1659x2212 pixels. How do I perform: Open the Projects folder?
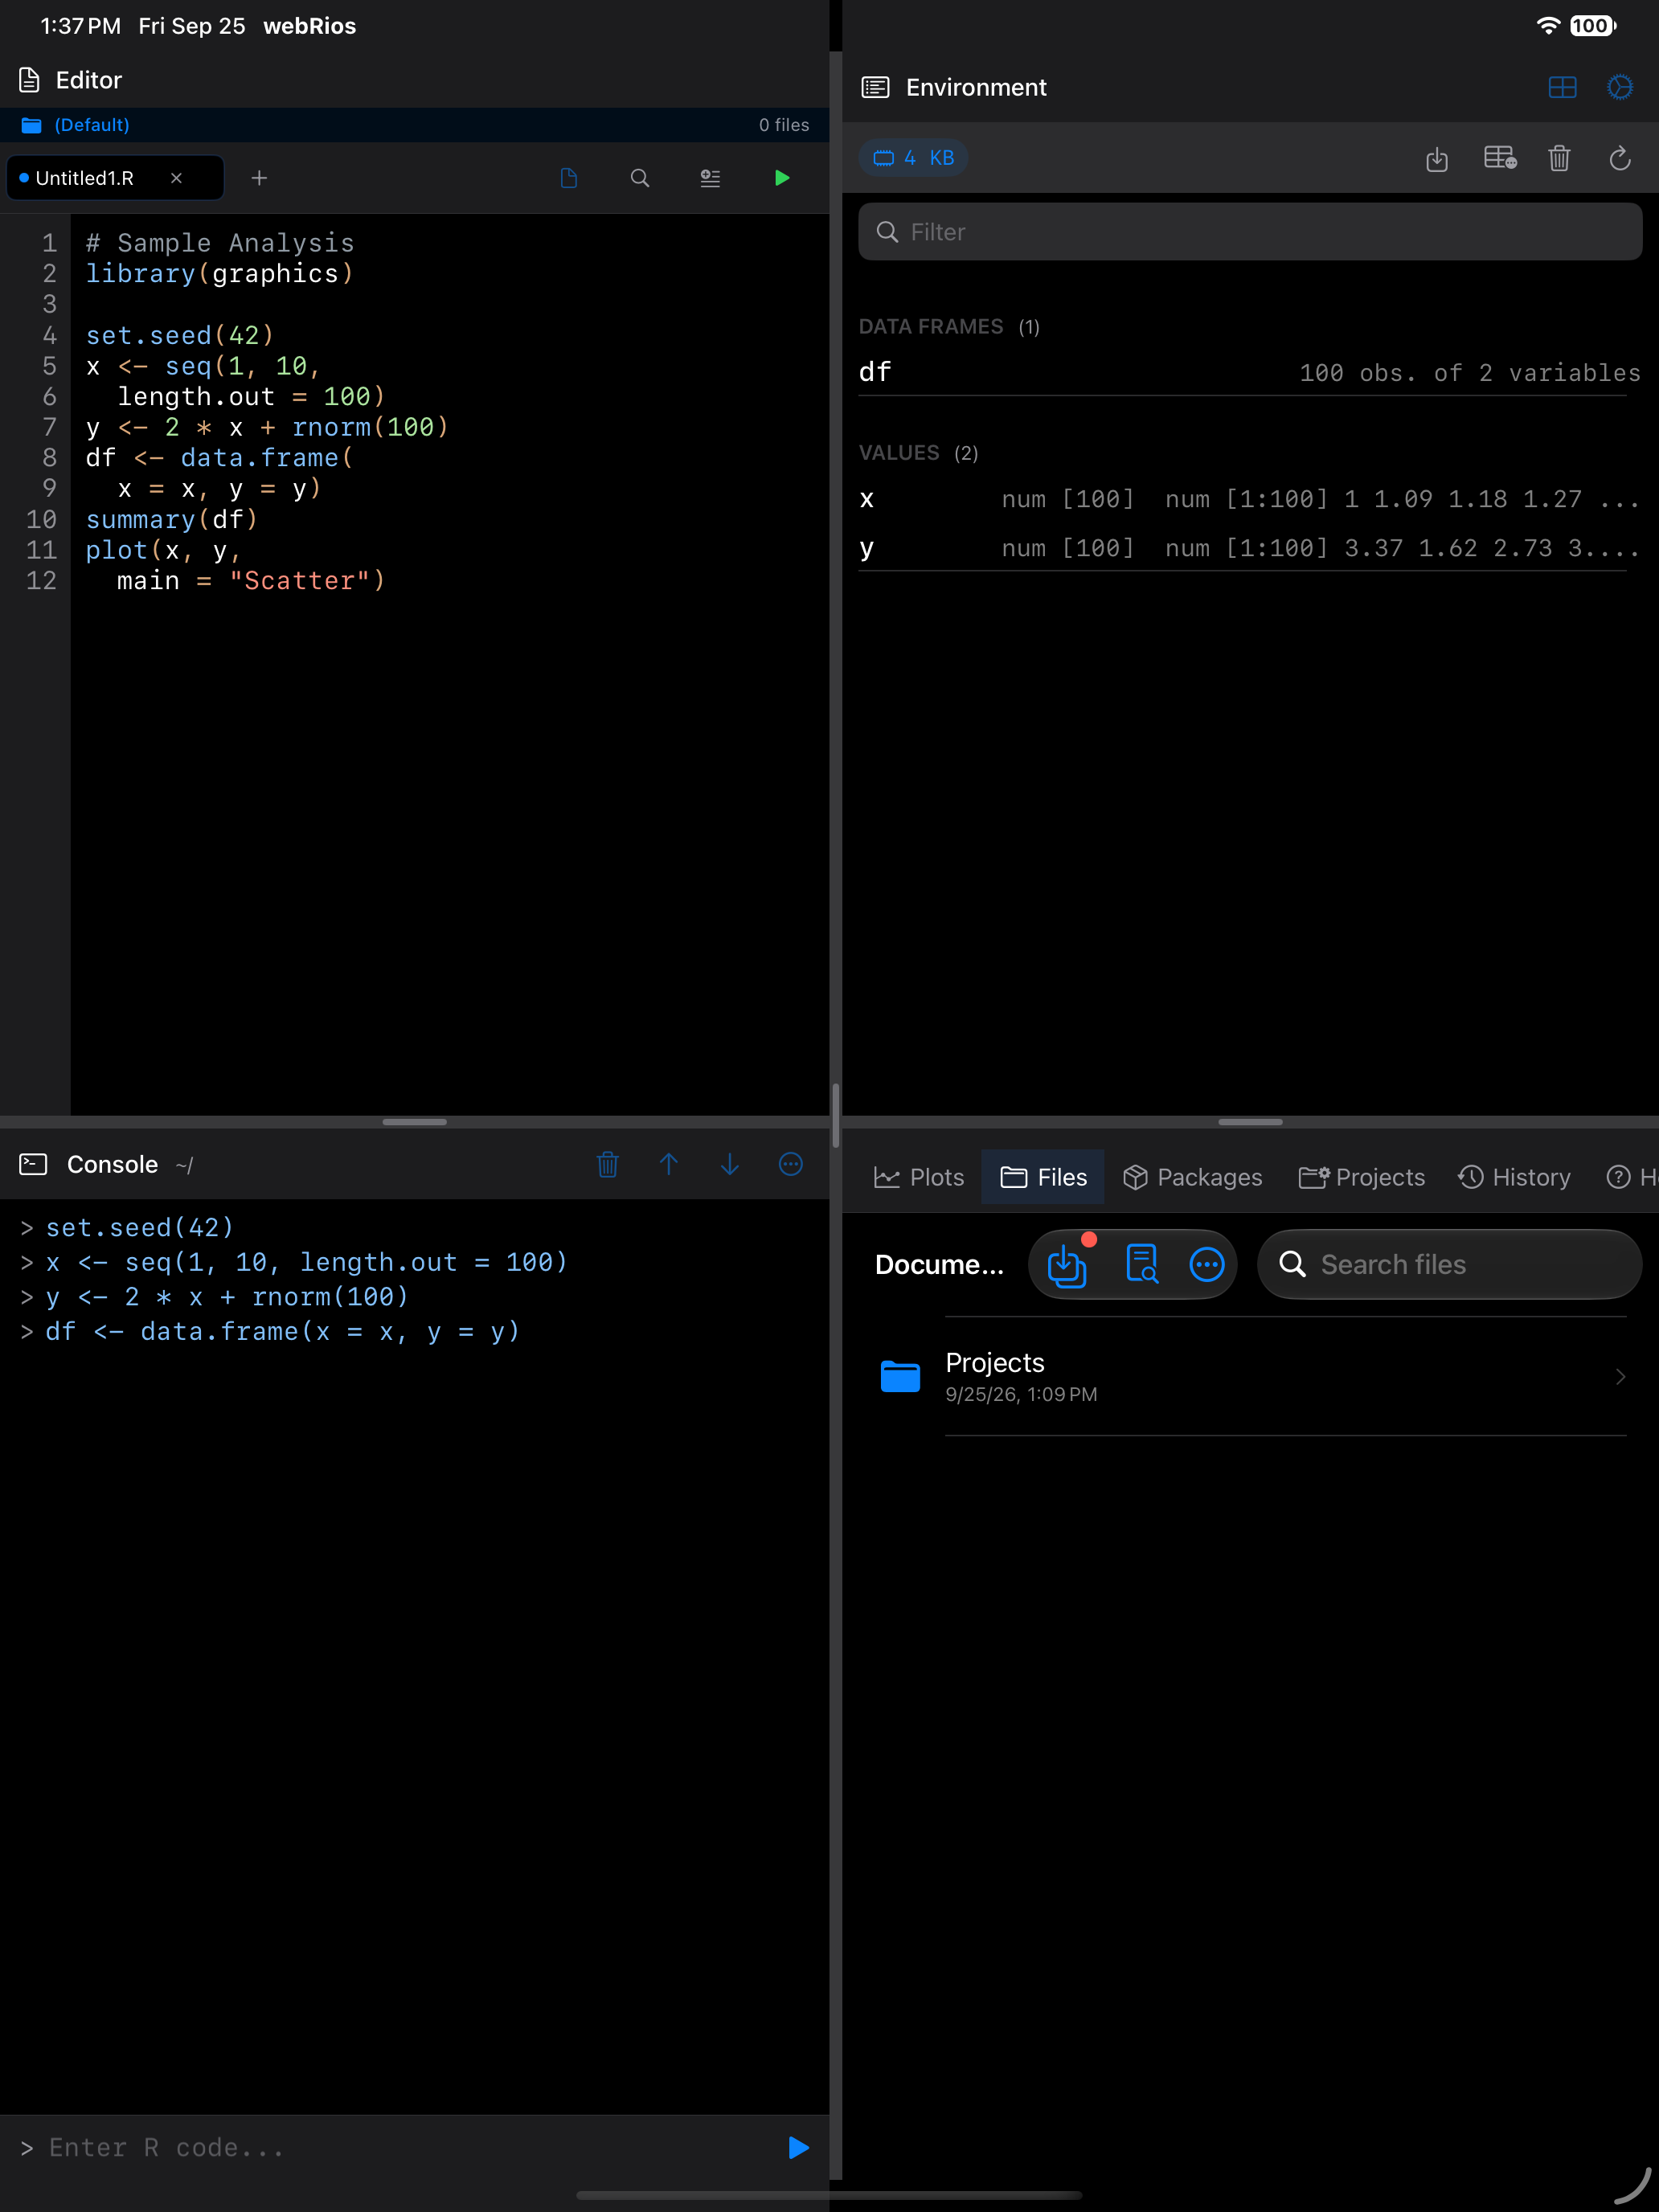[1250, 1377]
